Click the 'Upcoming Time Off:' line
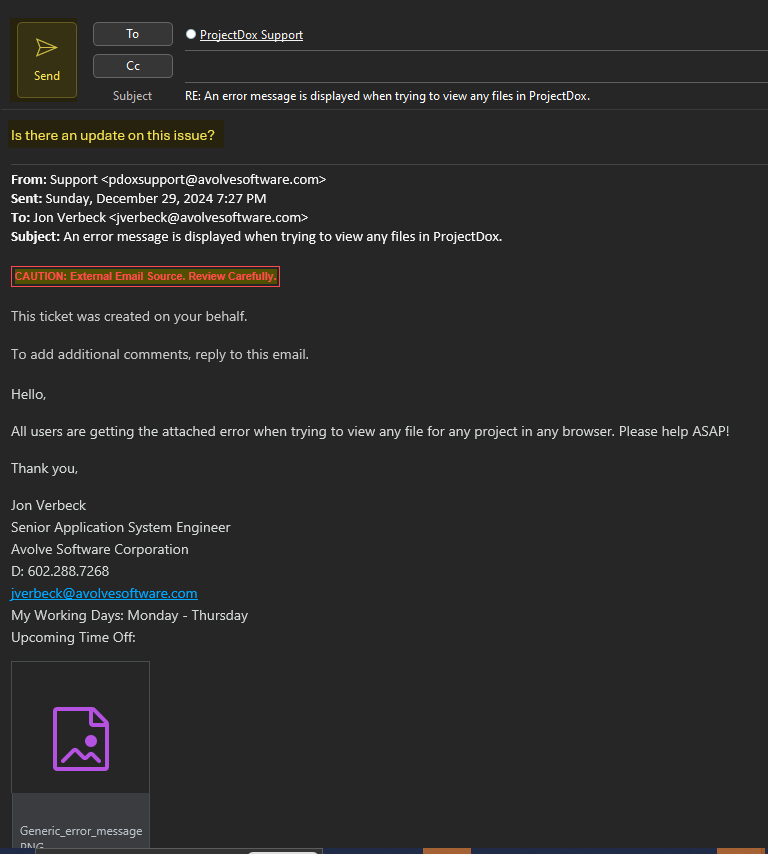This screenshot has width=768, height=854. 73,637
